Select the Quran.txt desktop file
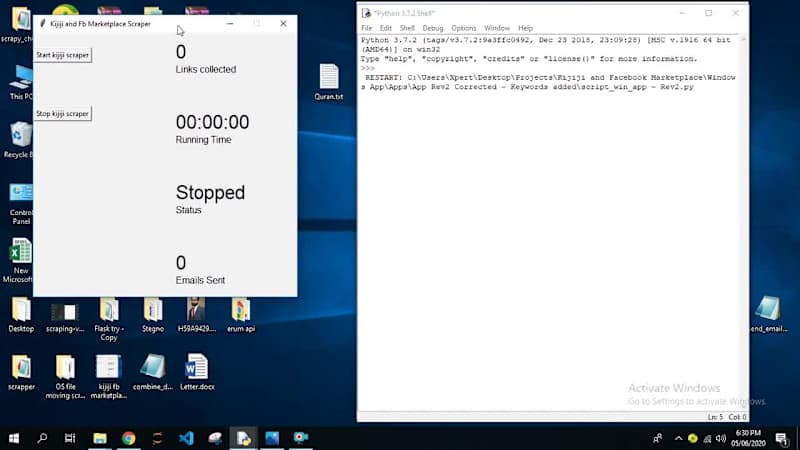 [x=329, y=82]
